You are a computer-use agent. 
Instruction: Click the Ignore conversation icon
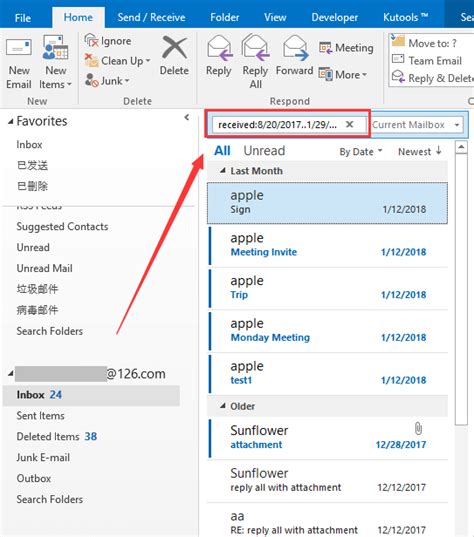[91, 41]
